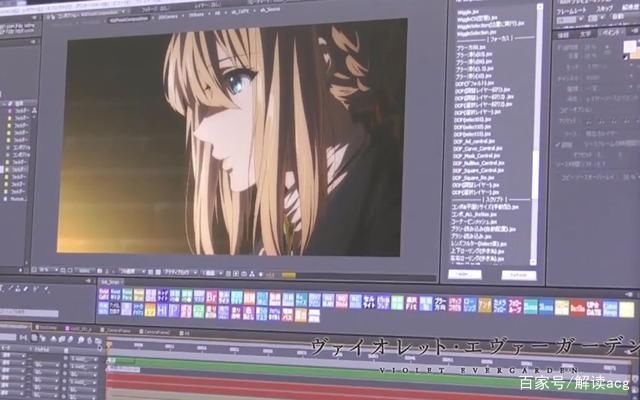Open the second layer's track matte dropdown
Screen dimensions: 640x400
coord(46,364)
